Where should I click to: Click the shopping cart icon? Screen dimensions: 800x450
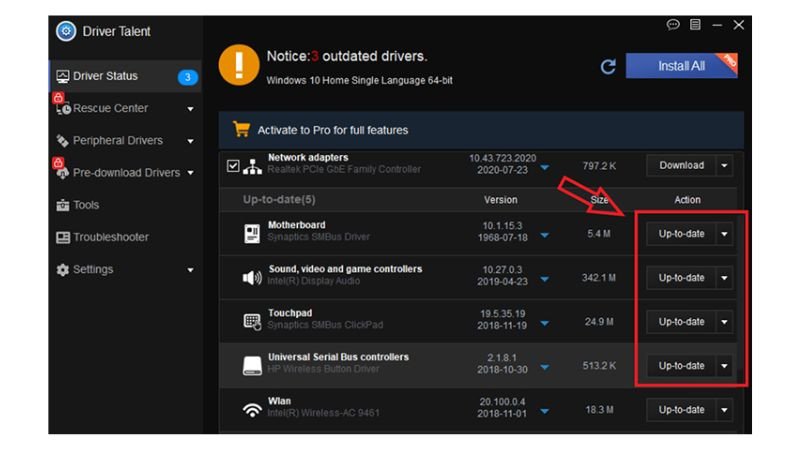241,130
